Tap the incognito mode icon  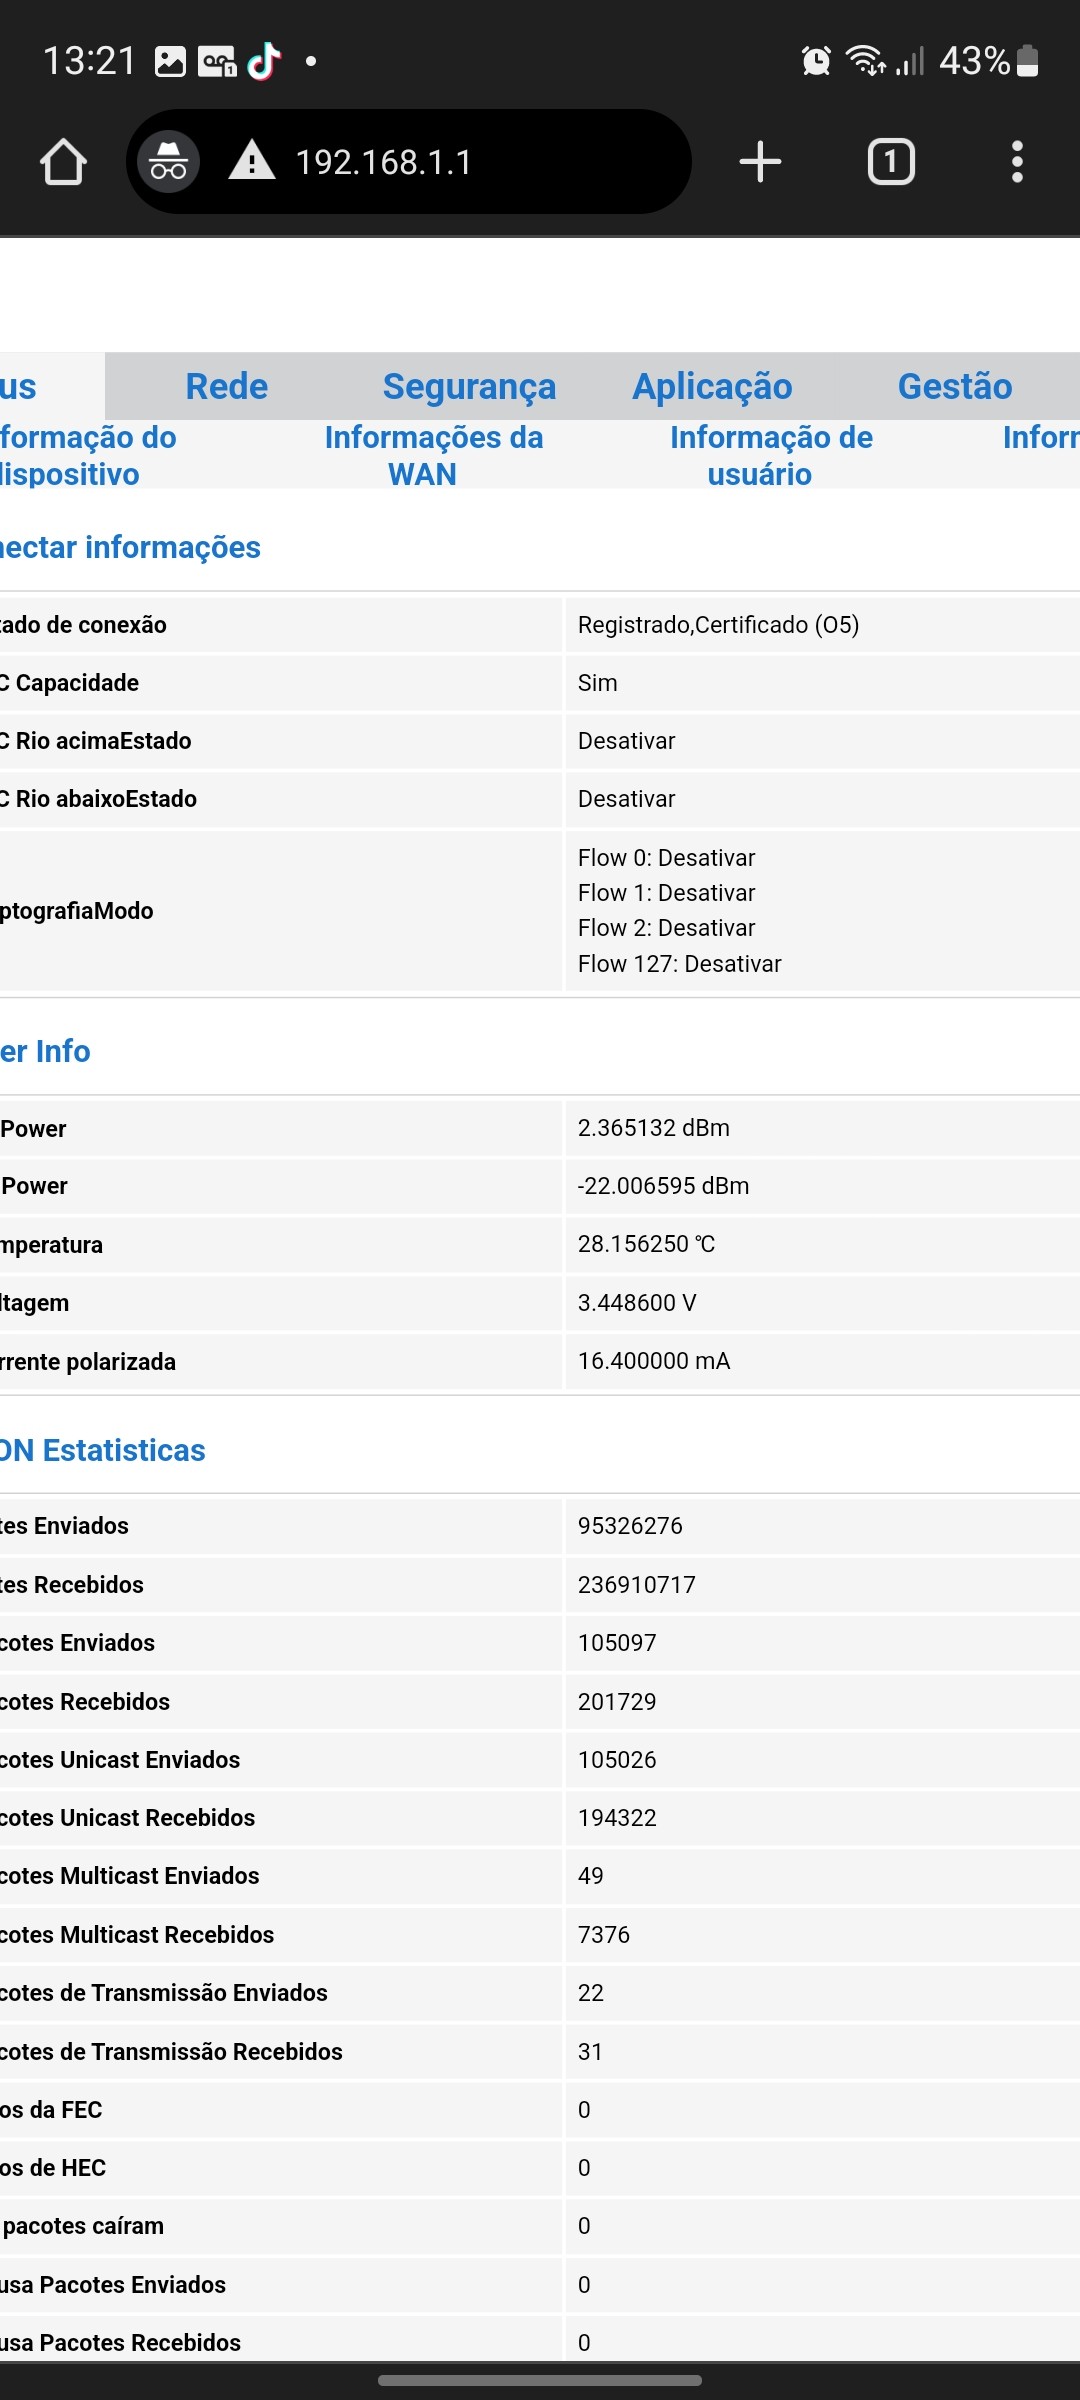pos(168,162)
